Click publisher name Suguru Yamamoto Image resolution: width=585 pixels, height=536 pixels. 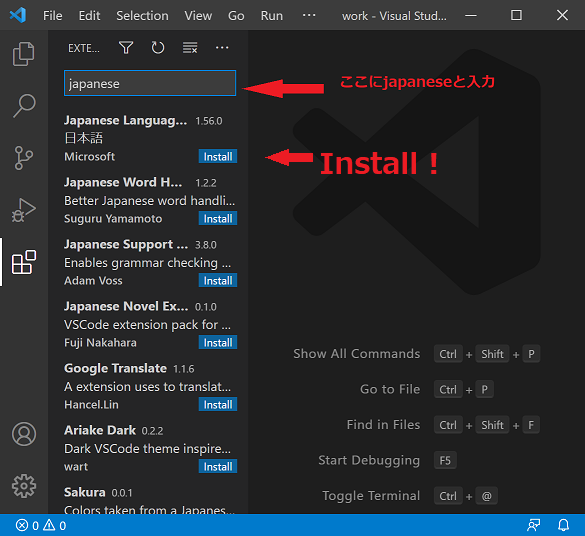[x=113, y=219]
